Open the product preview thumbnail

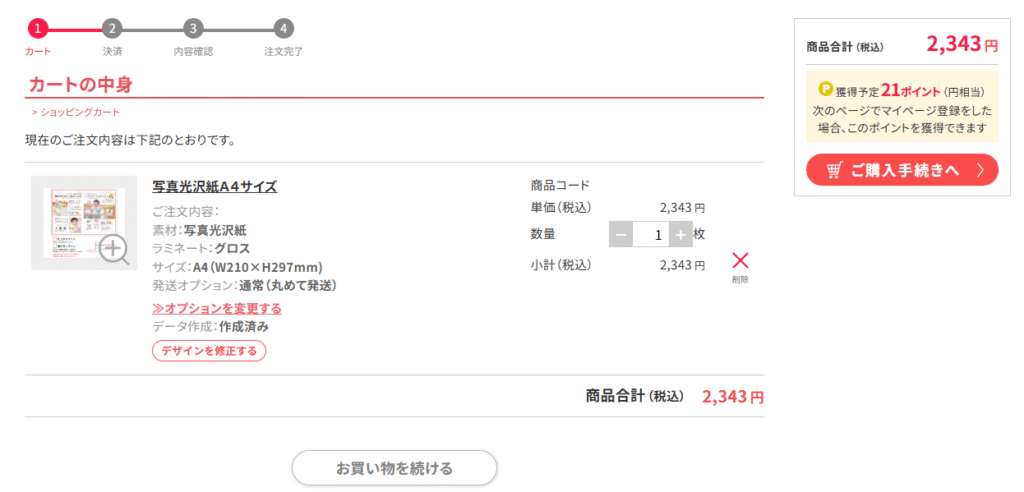[x=84, y=223]
